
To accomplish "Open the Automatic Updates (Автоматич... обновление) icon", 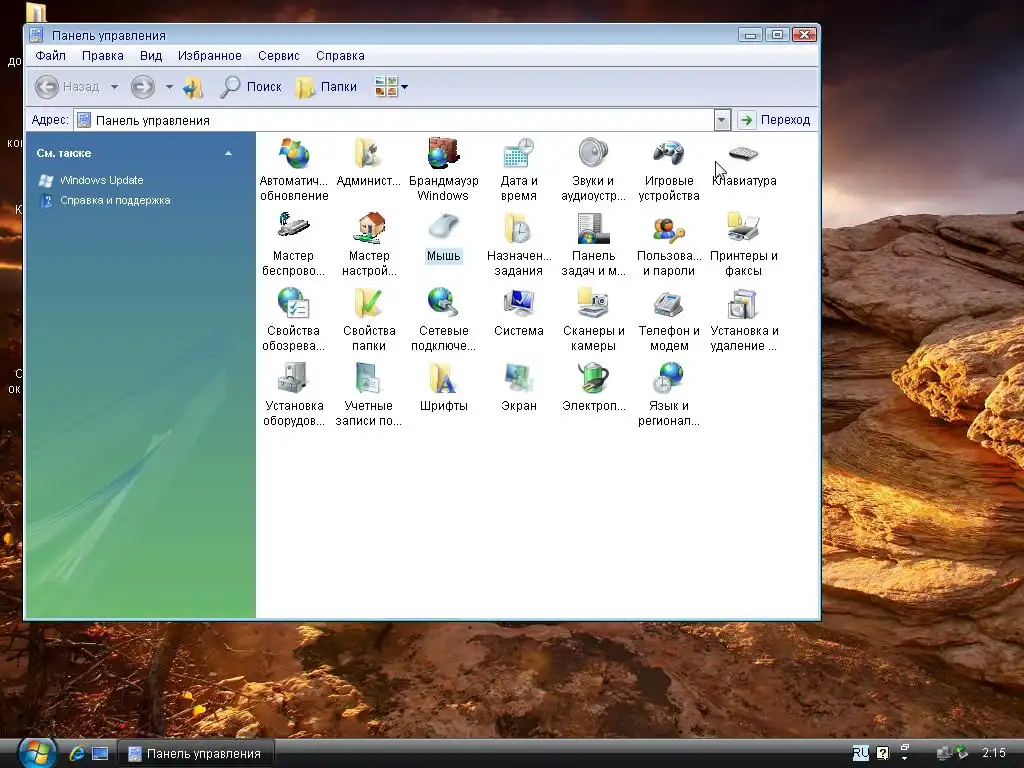I will pyautogui.click(x=294, y=169).
